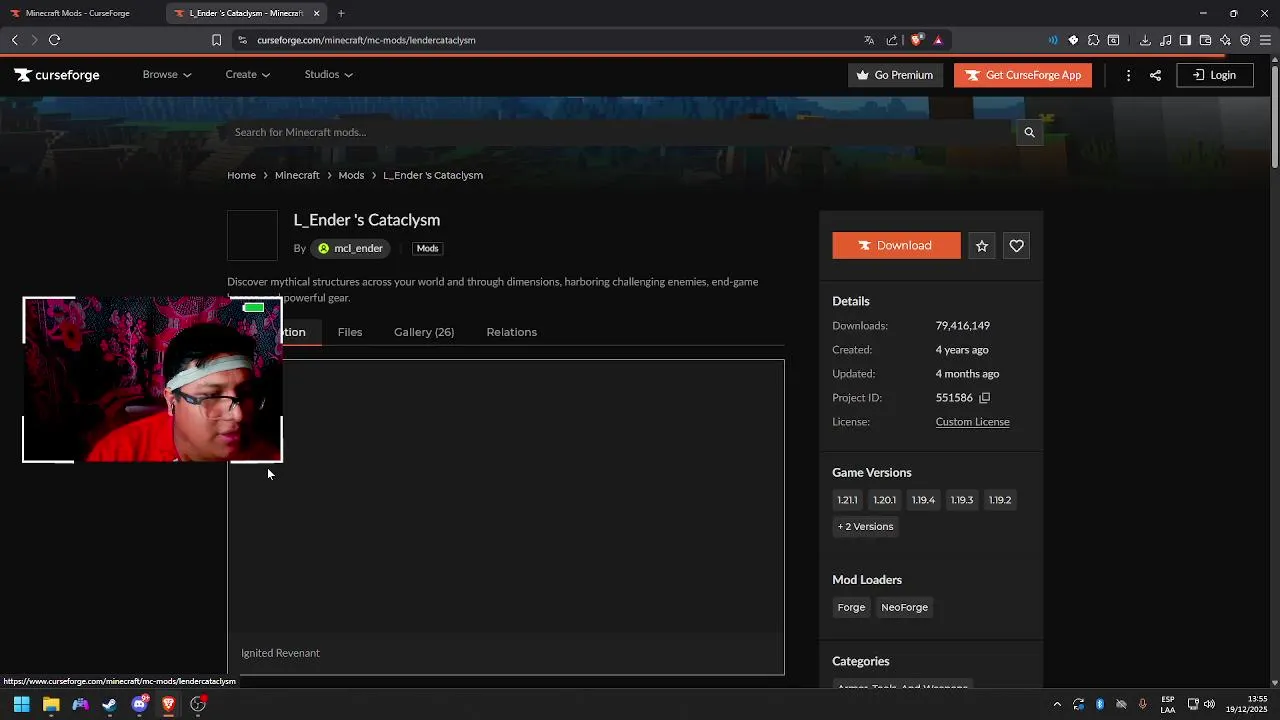Expand the Studios dropdown menu
Image resolution: width=1280 pixels, height=720 pixels.
pyautogui.click(x=329, y=75)
